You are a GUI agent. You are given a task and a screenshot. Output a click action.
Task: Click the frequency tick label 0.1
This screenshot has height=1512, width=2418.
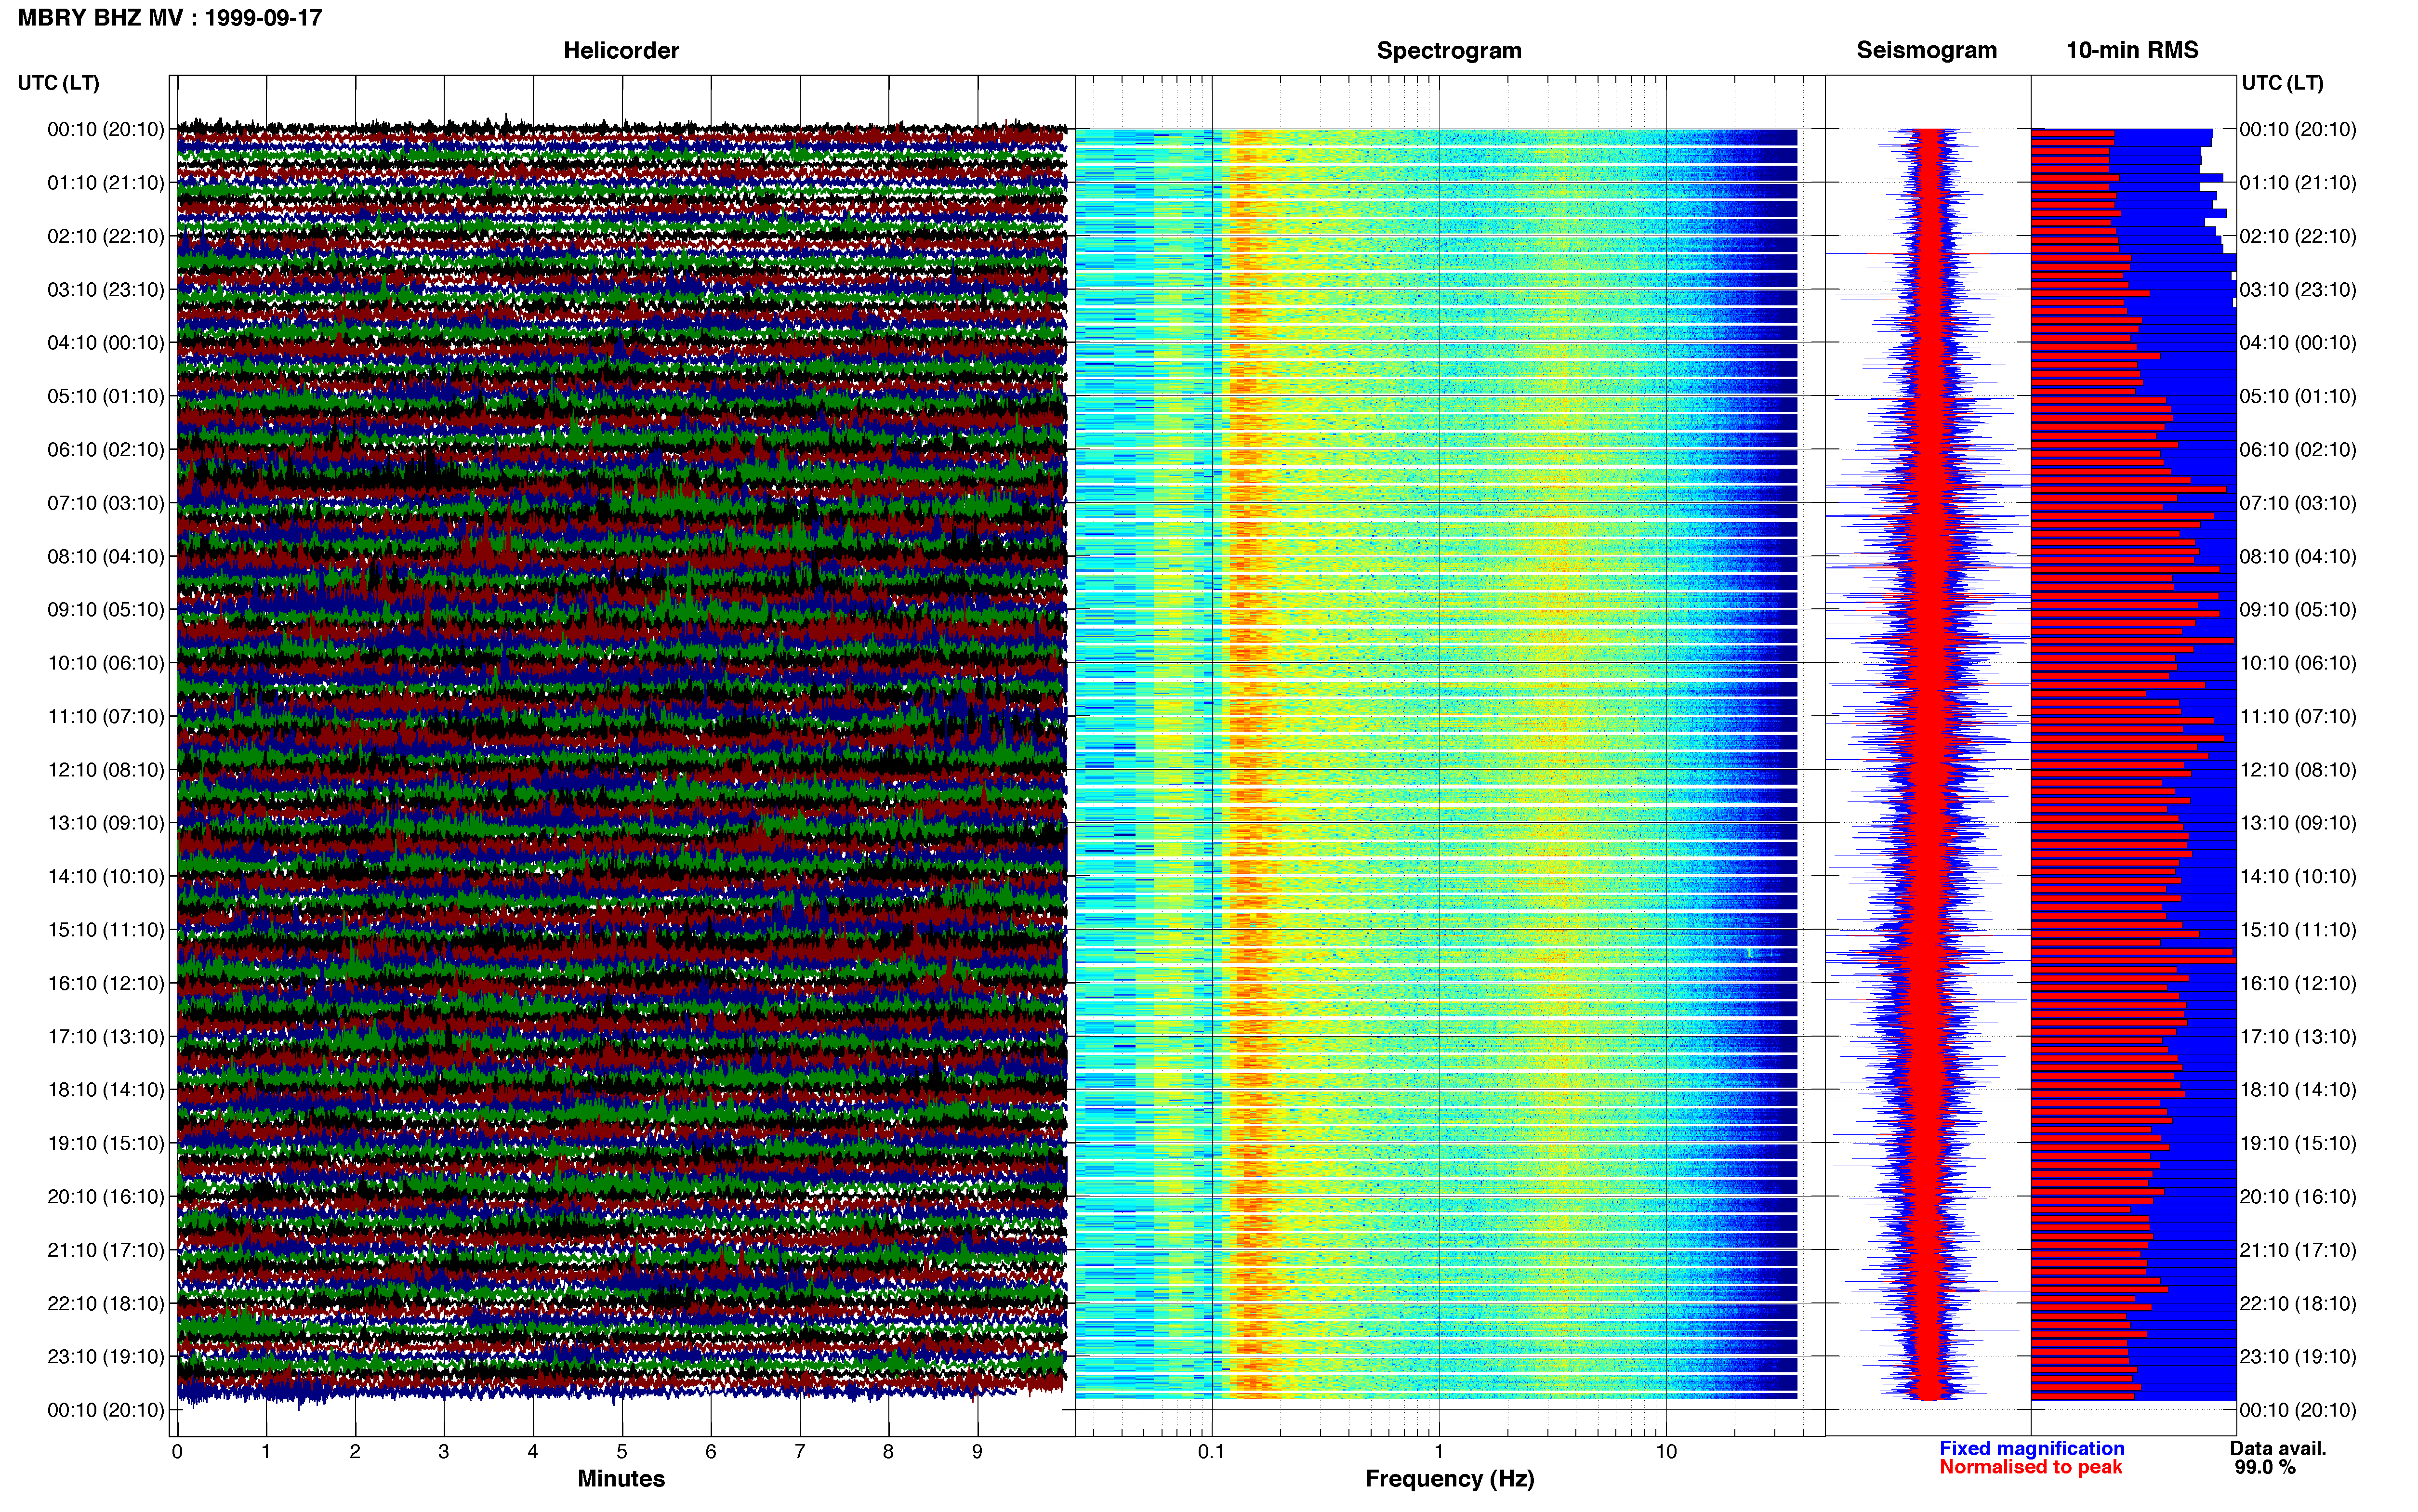1211,1452
